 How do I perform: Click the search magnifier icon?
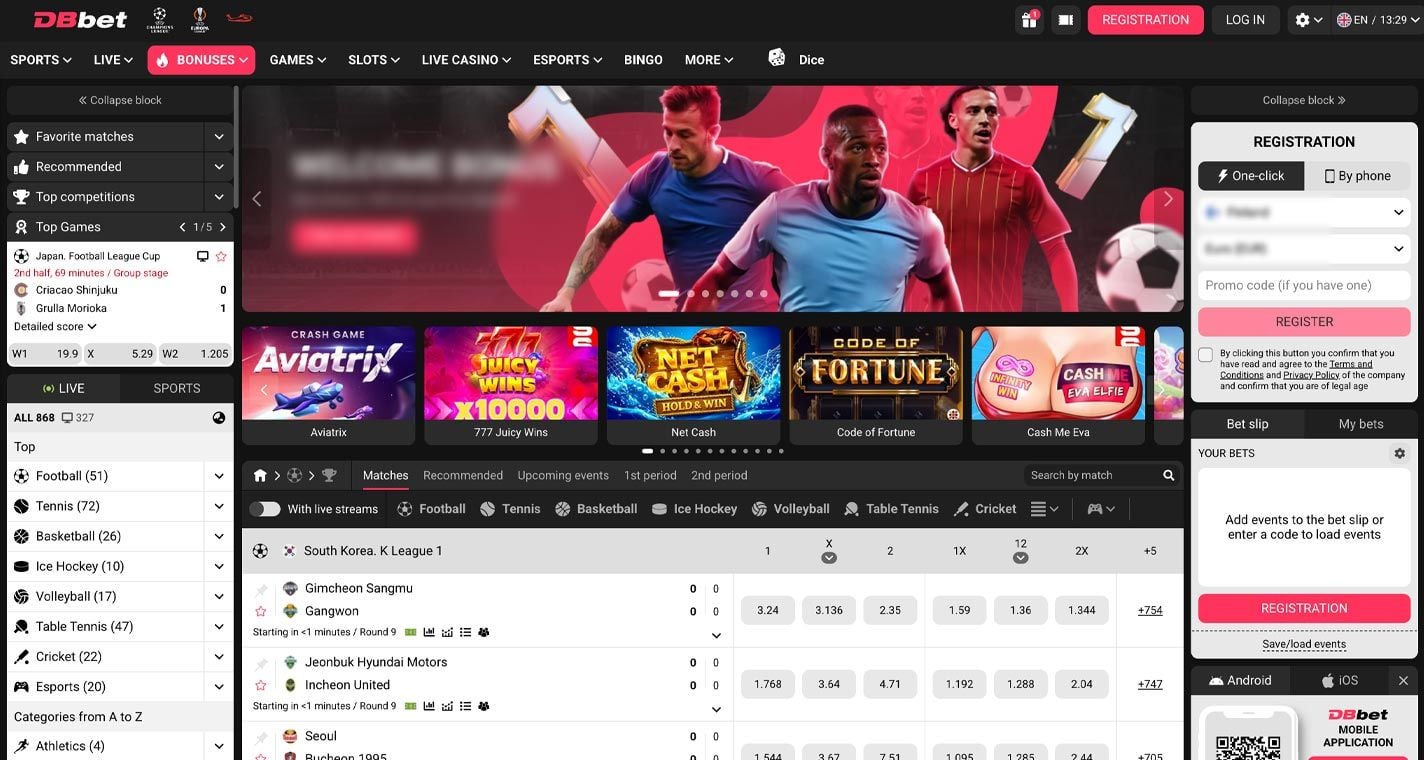pyautogui.click(x=1168, y=476)
